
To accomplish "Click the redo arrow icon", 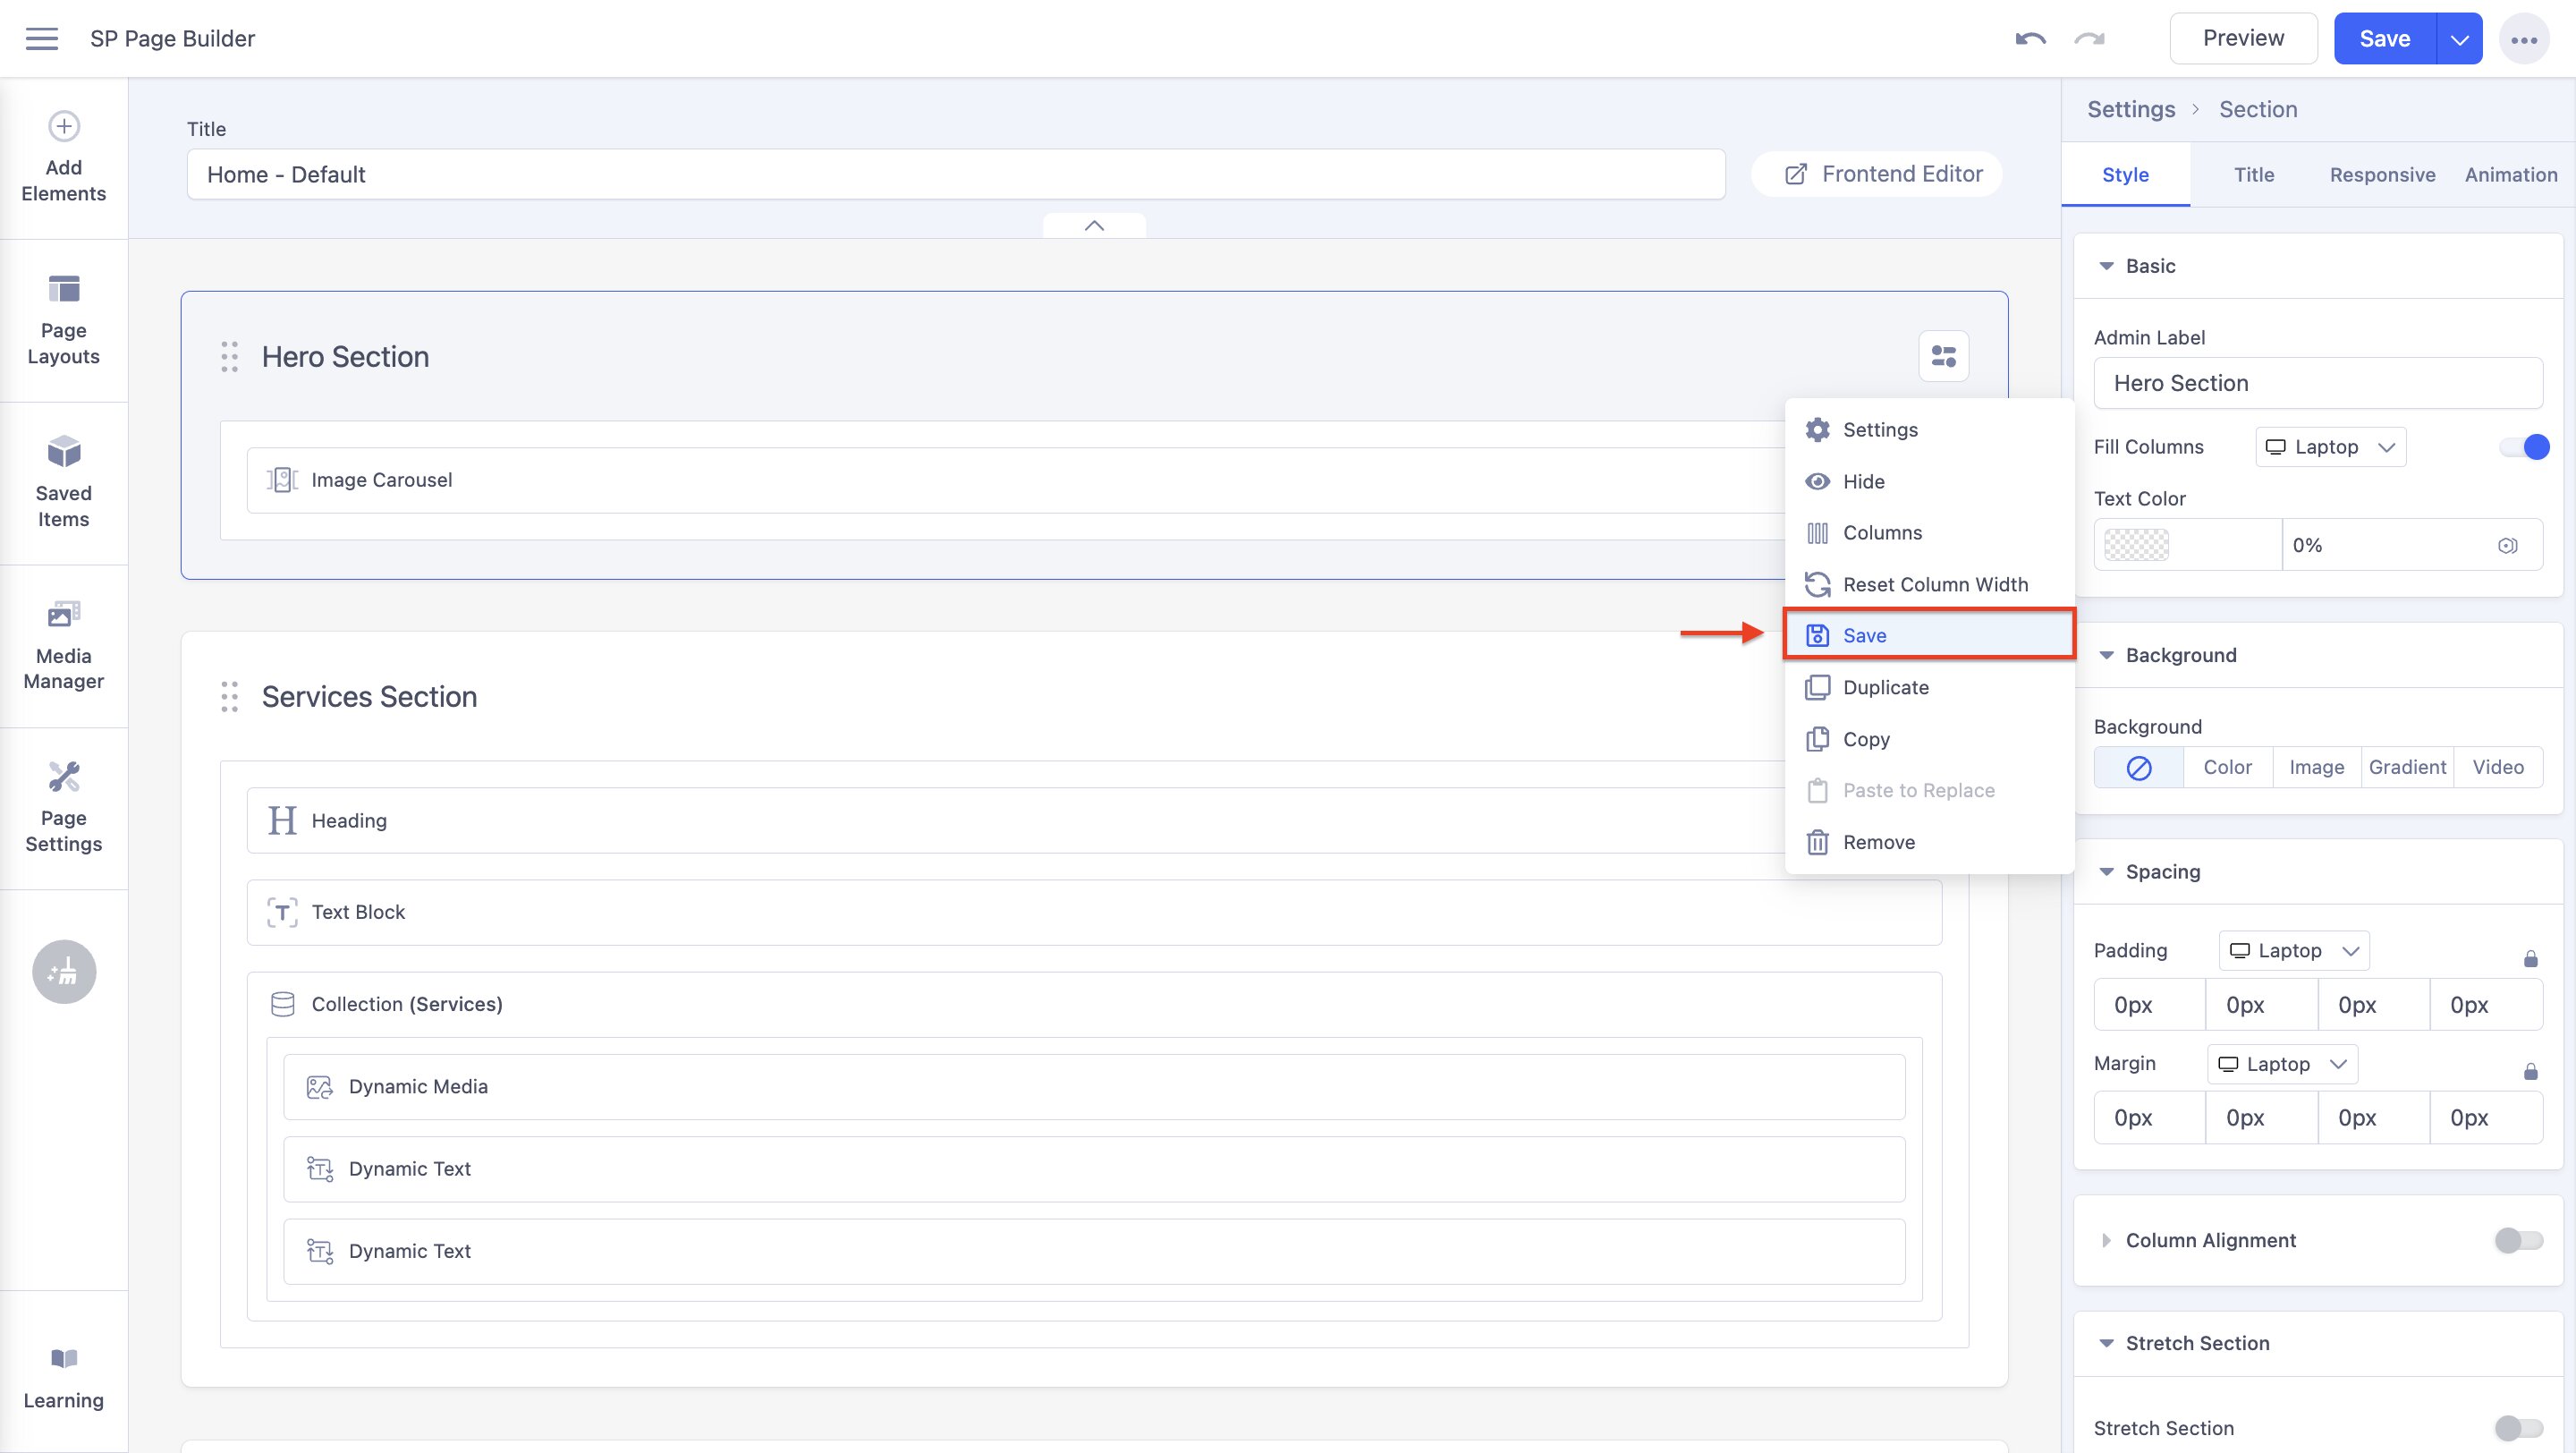I will click(2089, 39).
